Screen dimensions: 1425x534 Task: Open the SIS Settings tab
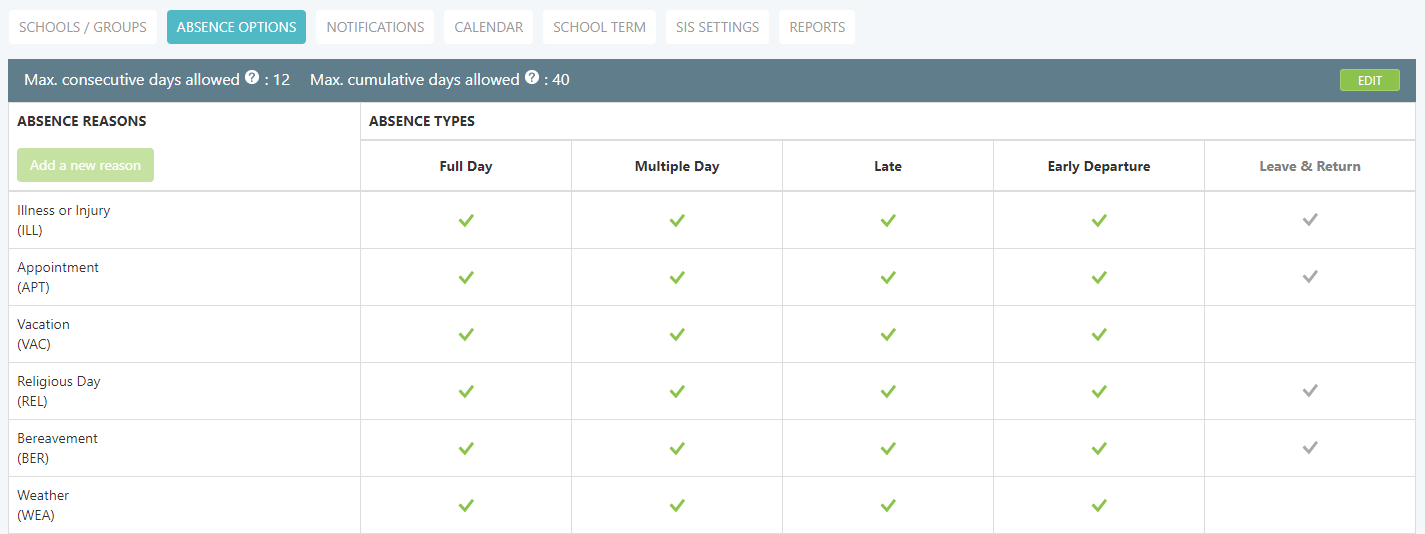714,27
